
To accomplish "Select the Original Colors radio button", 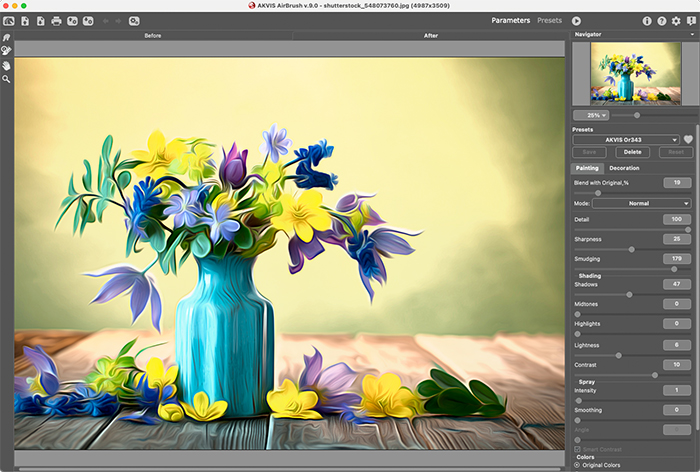I will (x=576, y=465).
